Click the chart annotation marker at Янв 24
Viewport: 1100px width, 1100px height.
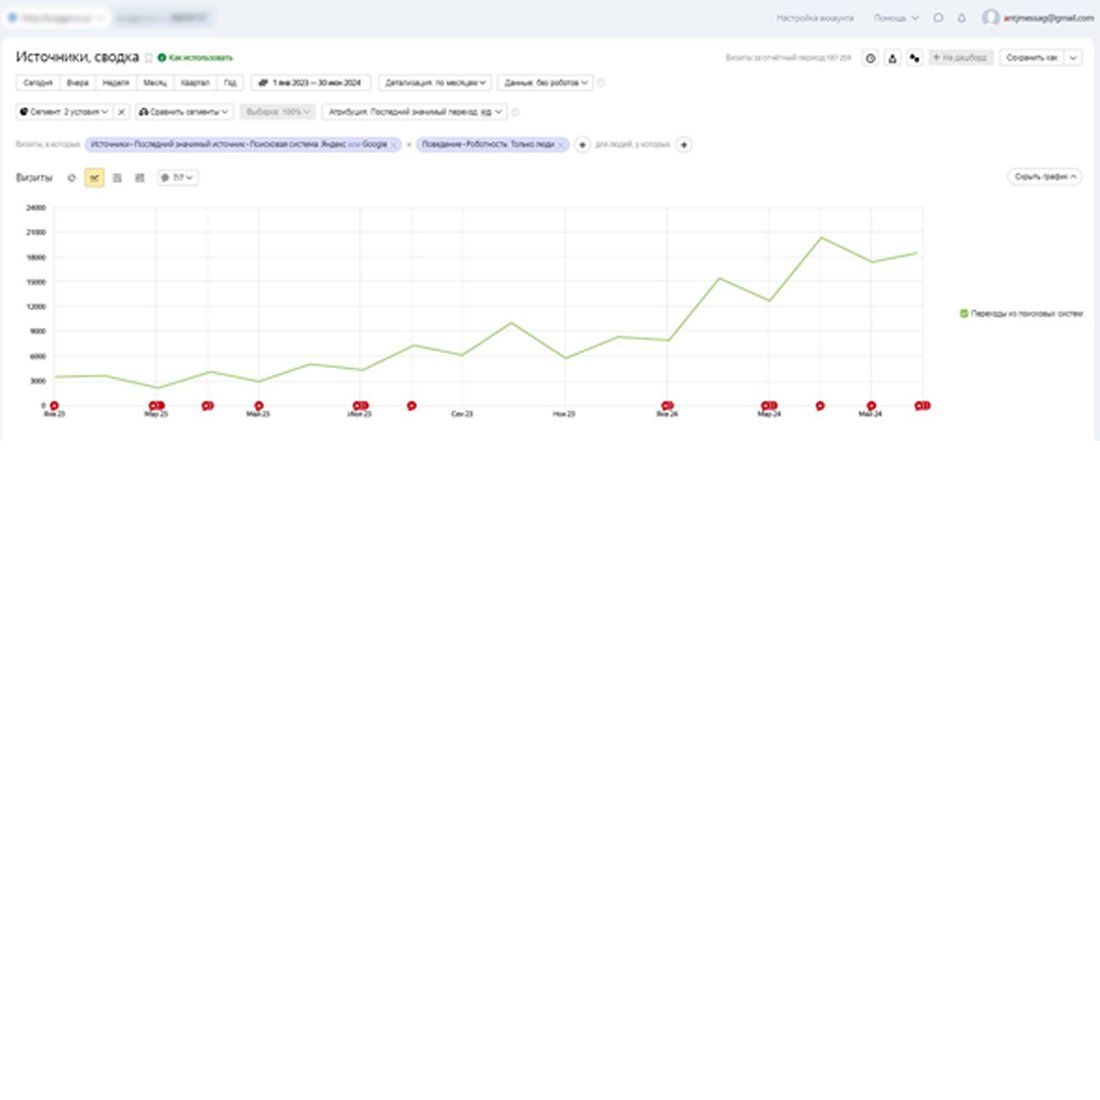pos(666,406)
